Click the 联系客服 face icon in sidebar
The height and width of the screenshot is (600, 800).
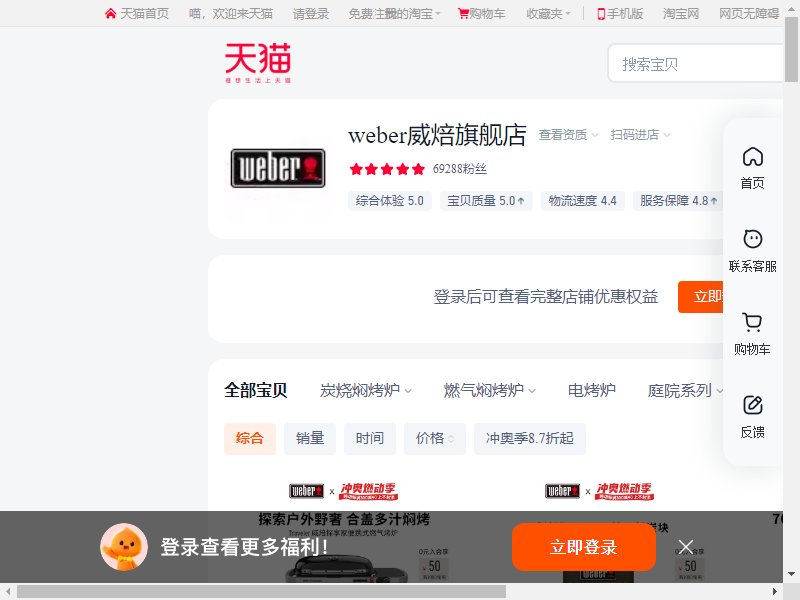pyautogui.click(x=753, y=239)
